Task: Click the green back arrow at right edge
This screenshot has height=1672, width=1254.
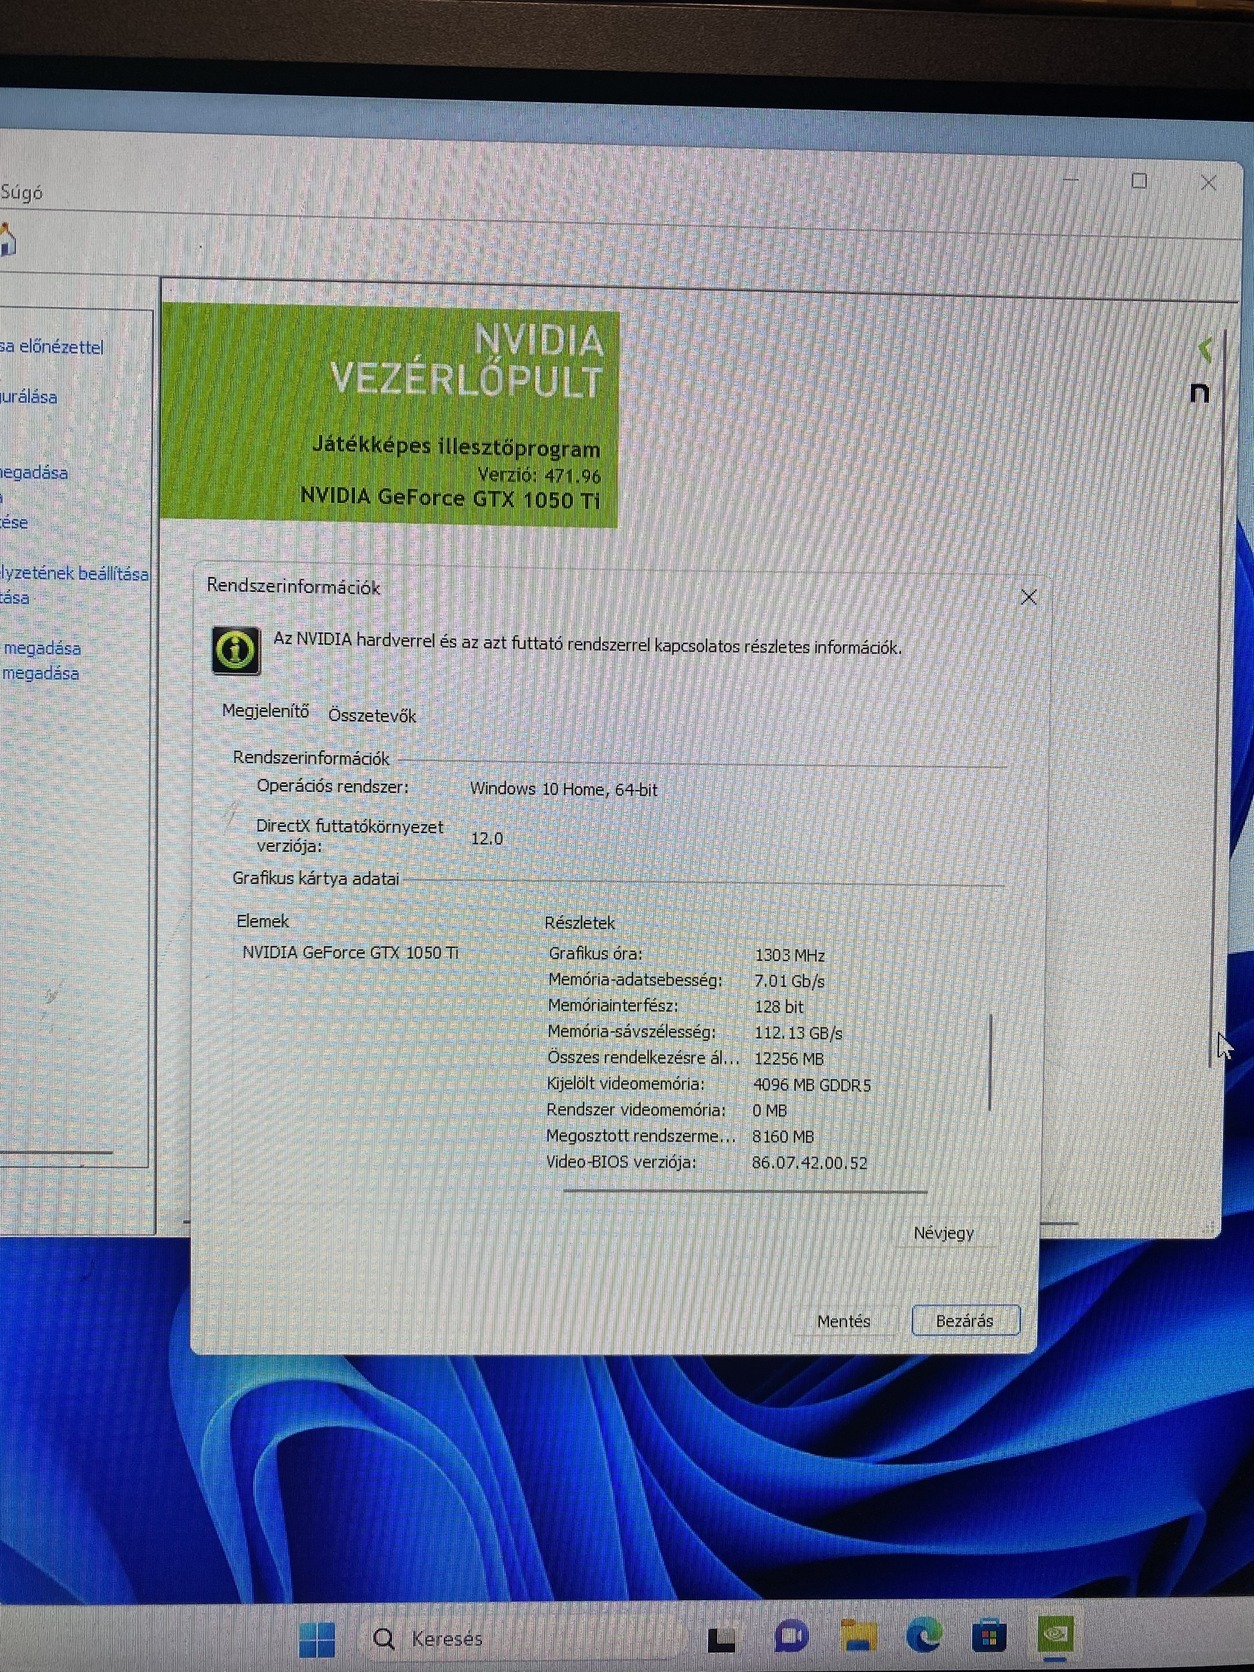Action: coord(1205,349)
